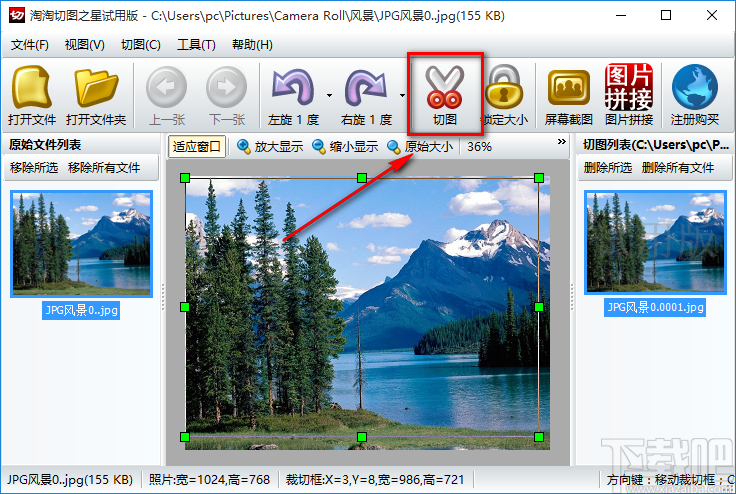
Task: Click 删除所选 in crop list
Action: [x=607, y=168]
